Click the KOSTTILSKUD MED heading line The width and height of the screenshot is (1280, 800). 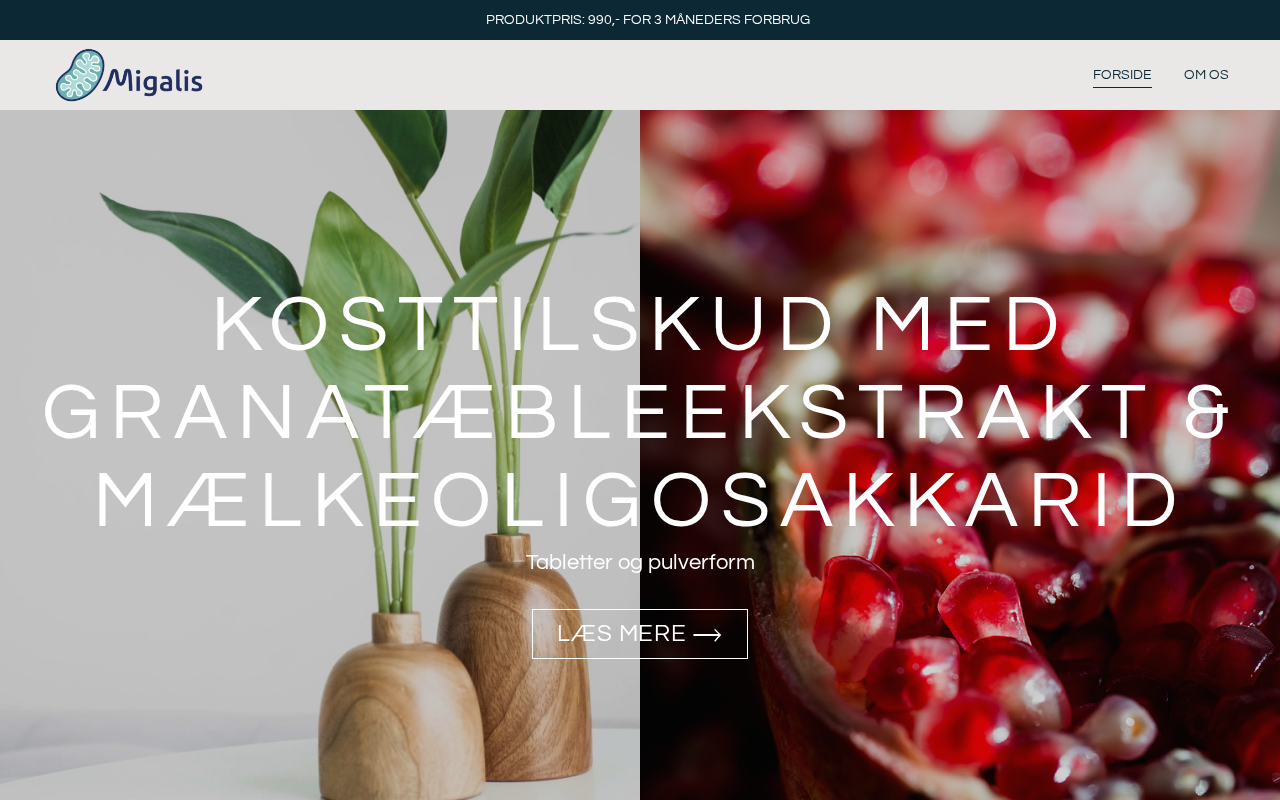pos(640,324)
